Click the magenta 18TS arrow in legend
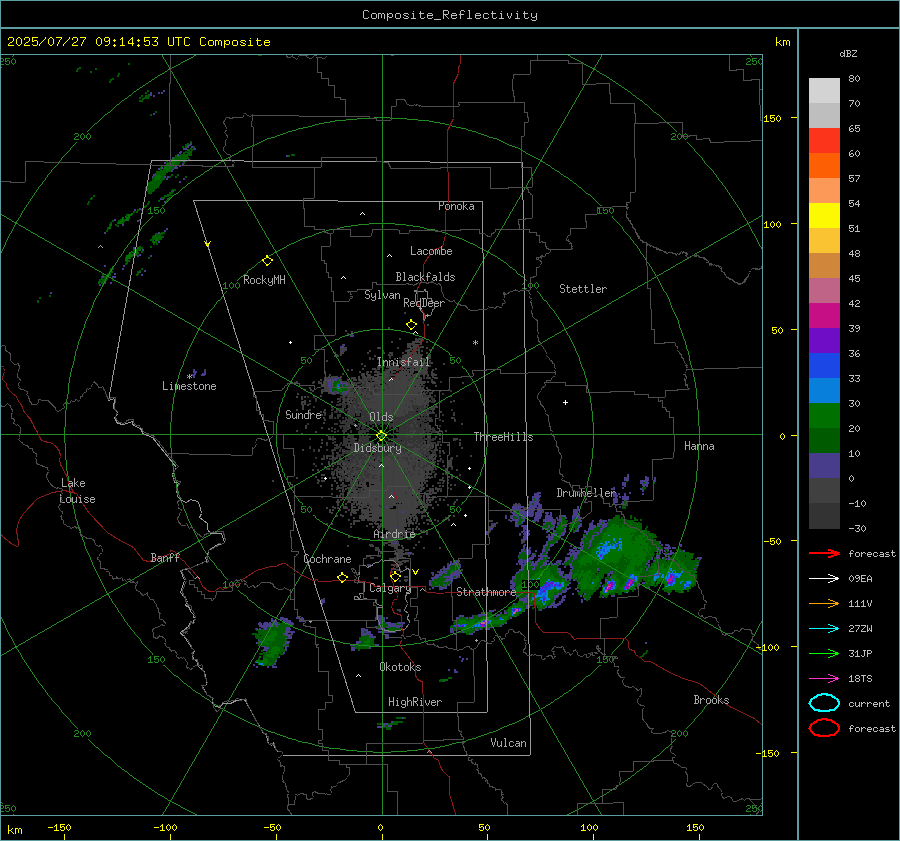Screen dimensions: 900x841 [x=824, y=679]
